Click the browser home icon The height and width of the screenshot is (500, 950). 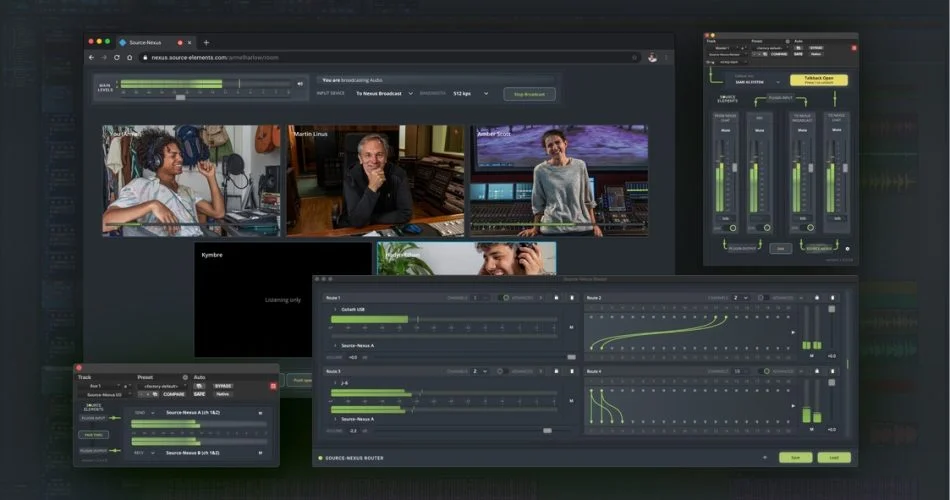pos(130,58)
